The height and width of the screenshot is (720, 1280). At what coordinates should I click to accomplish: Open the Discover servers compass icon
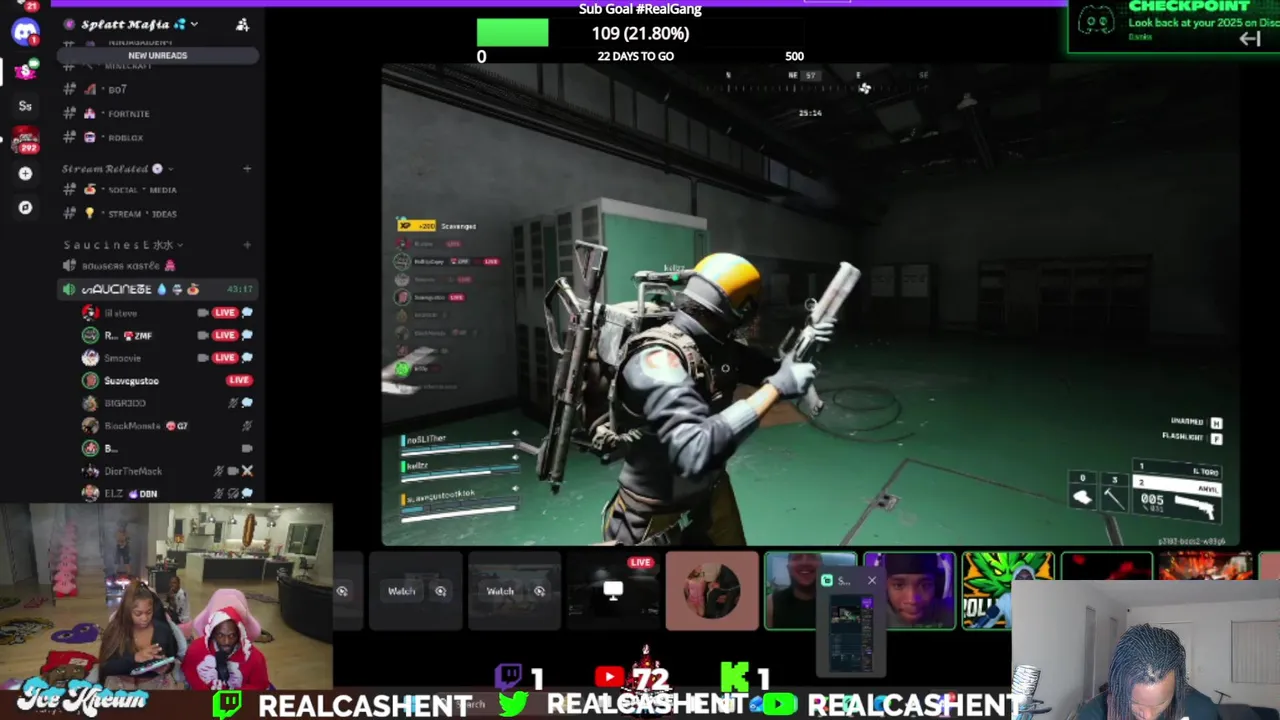(x=25, y=208)
